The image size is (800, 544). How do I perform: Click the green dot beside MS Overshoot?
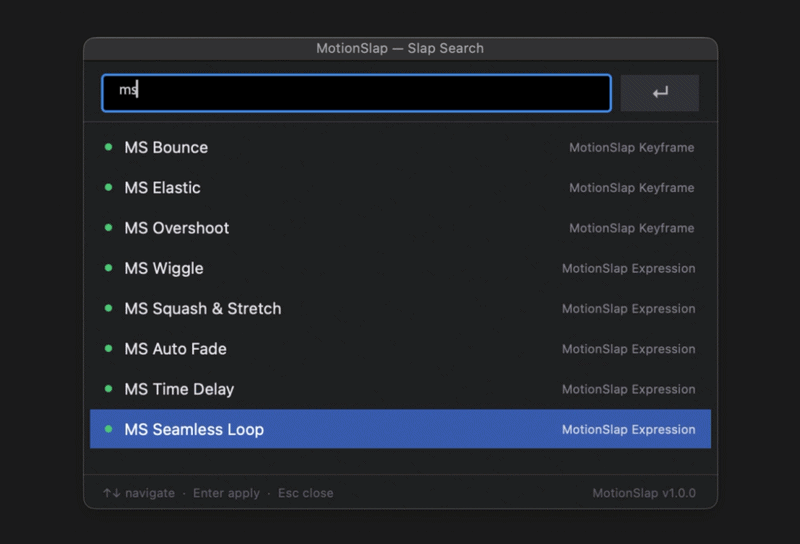click(108, 228)
